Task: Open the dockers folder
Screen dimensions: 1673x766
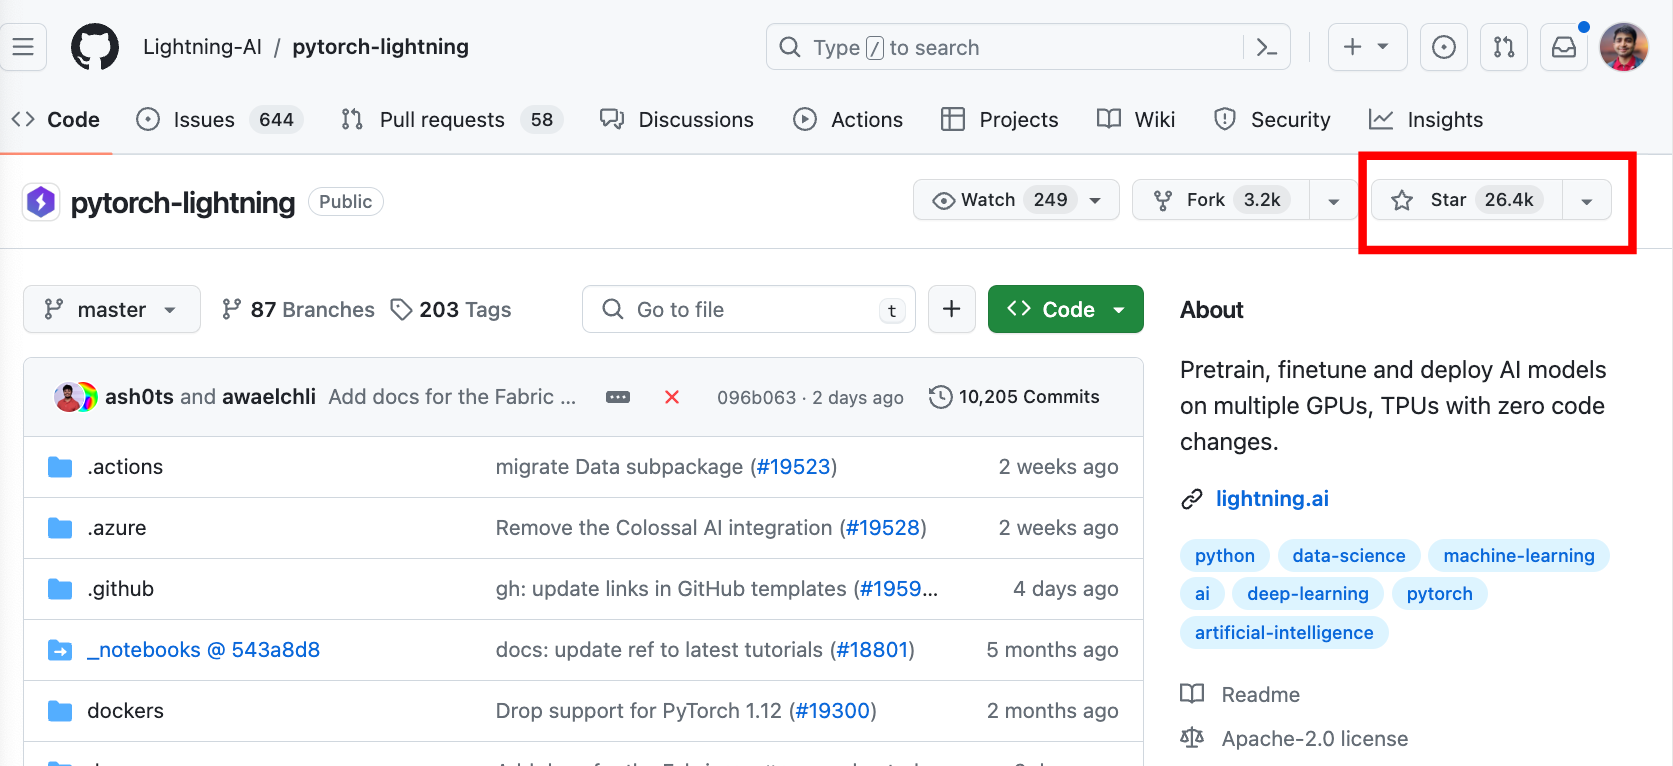Action: pos(126,711)
